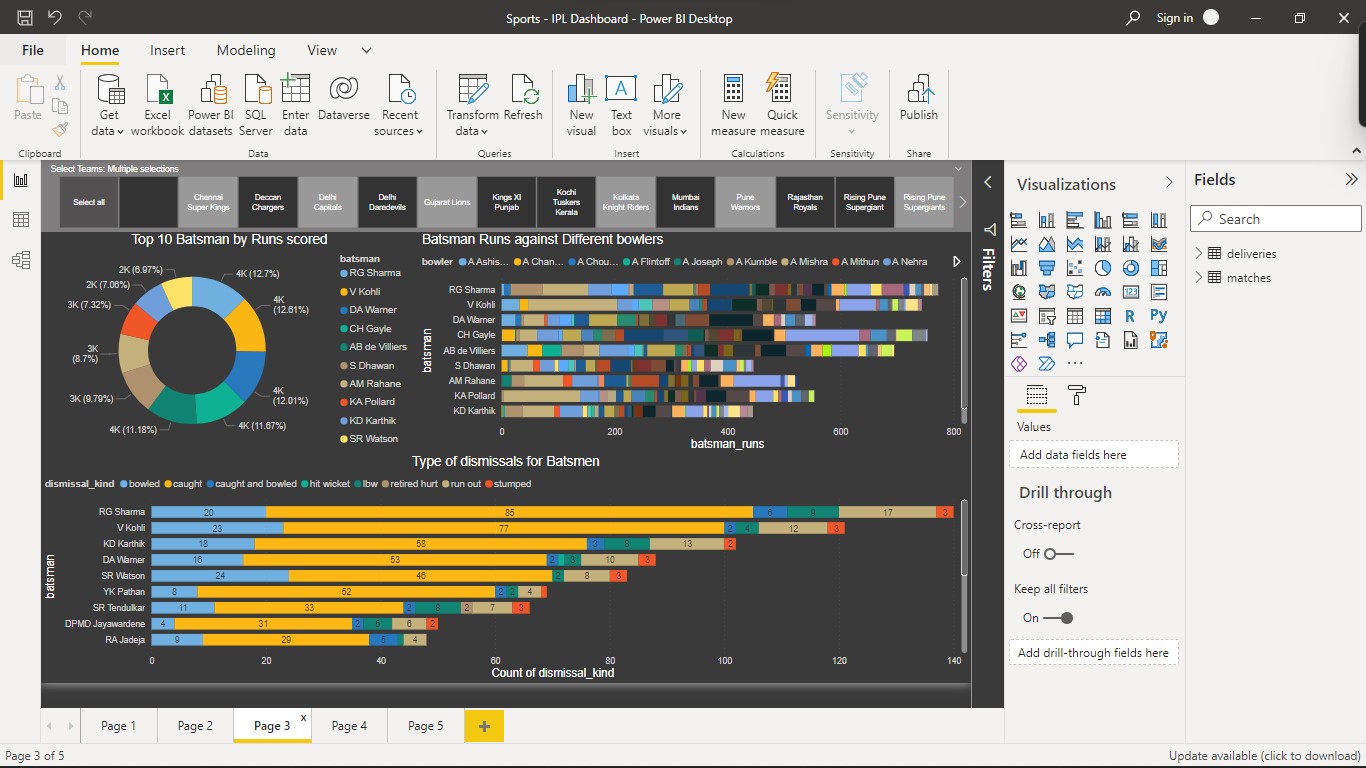Add a new report page

(485, 726)
